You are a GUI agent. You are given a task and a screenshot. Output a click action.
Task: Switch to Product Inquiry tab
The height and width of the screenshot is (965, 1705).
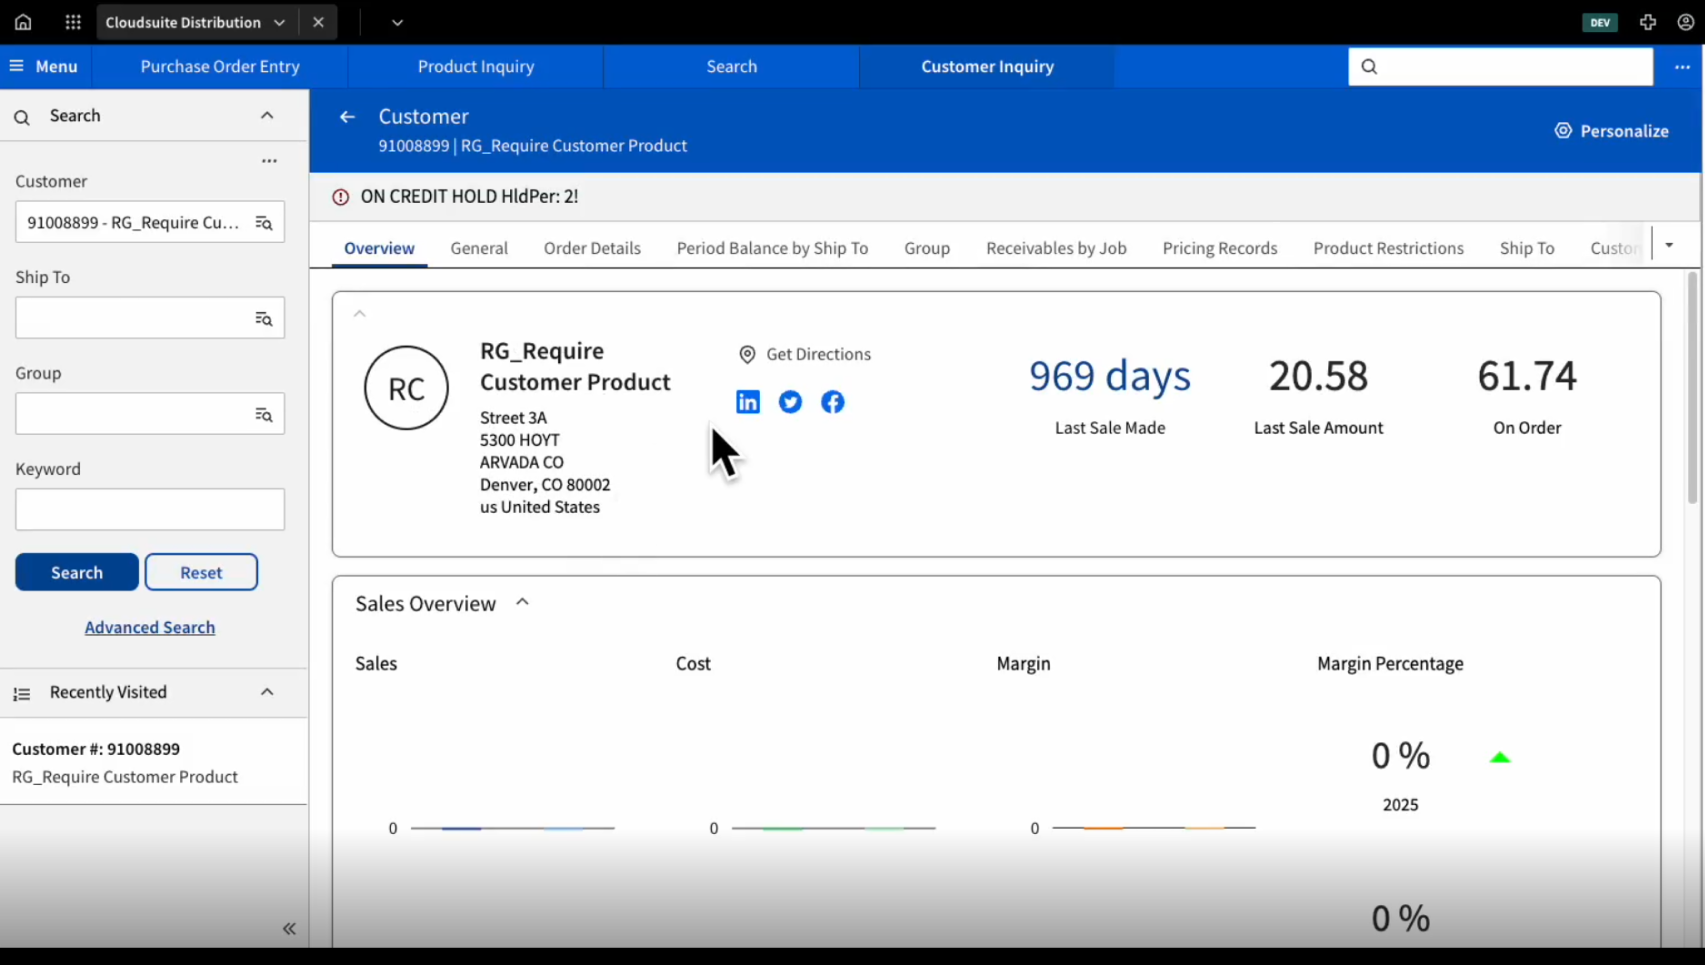tap(476, 66)
